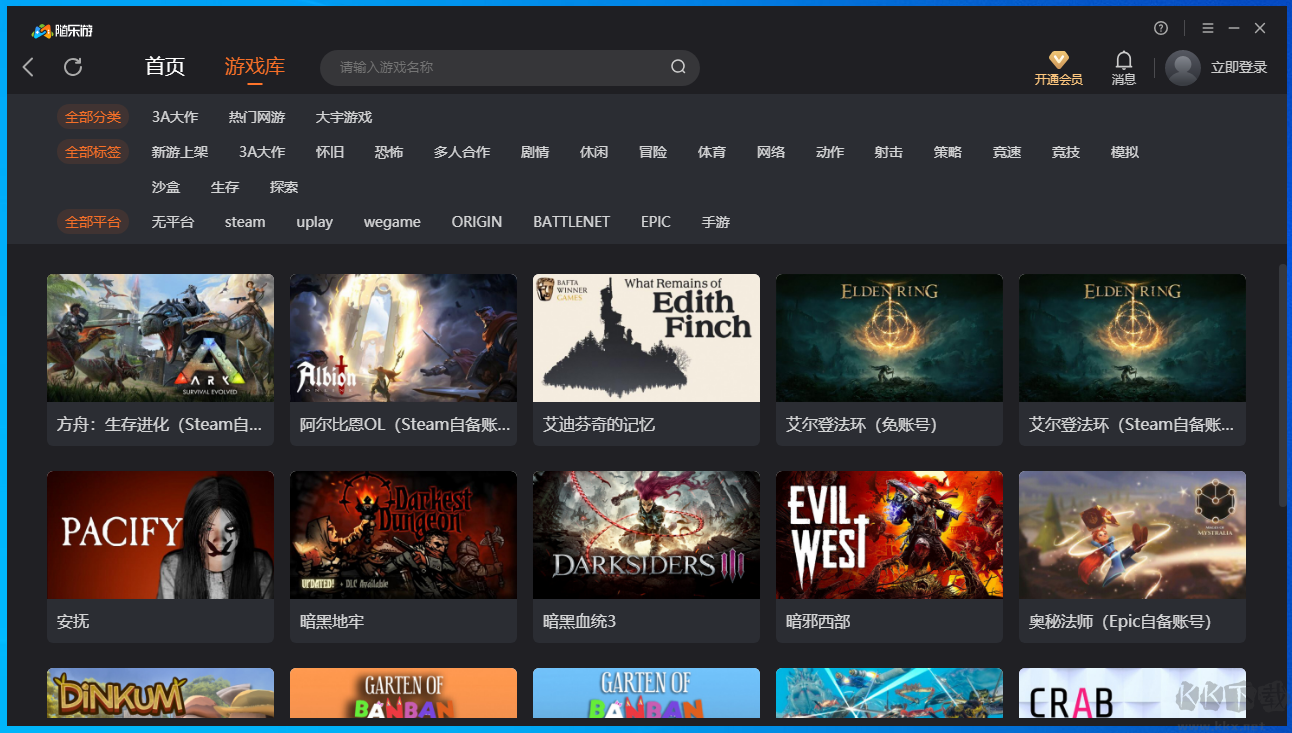Click the user avatar icon
Screen dimensions: 1292x733
pos(1182,67)
